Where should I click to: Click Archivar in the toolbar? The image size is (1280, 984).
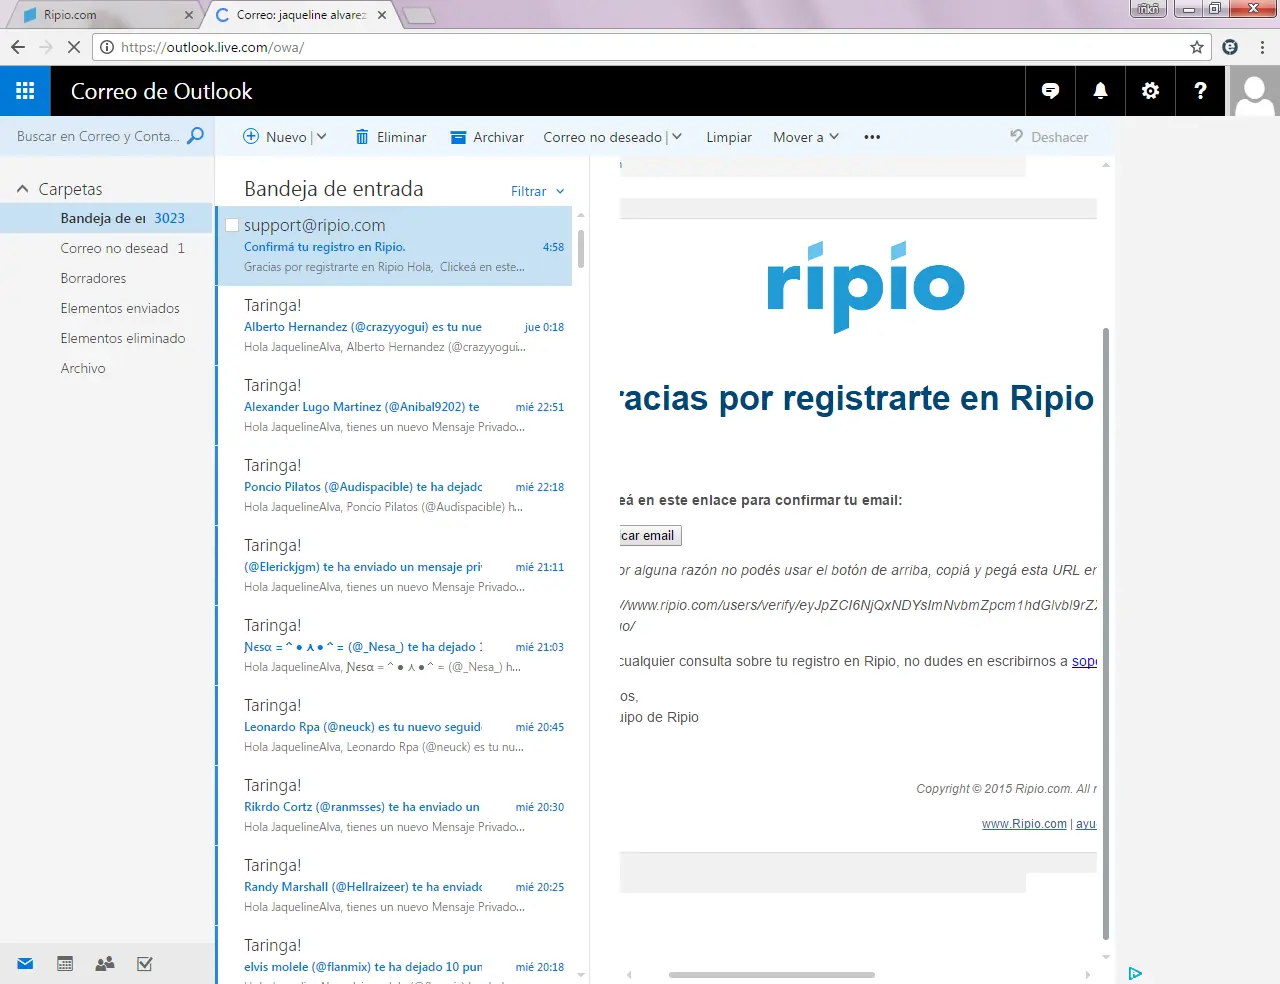487,137
